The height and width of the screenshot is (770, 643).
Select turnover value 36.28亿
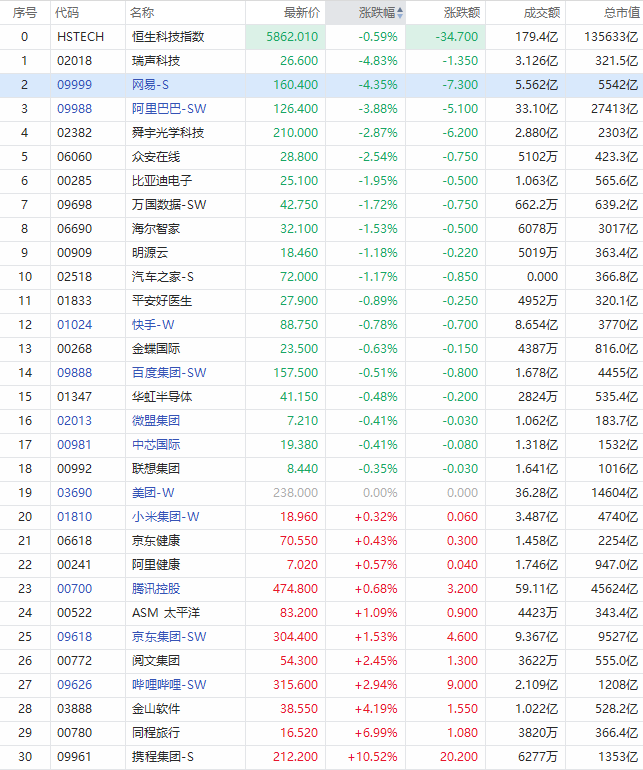click(536, 493)
